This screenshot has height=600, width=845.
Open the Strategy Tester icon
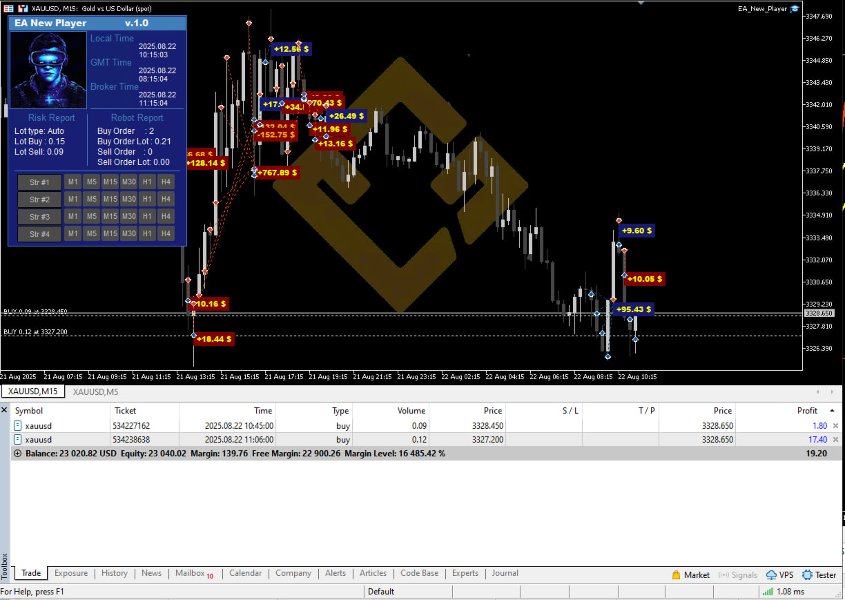click(807, 575)
